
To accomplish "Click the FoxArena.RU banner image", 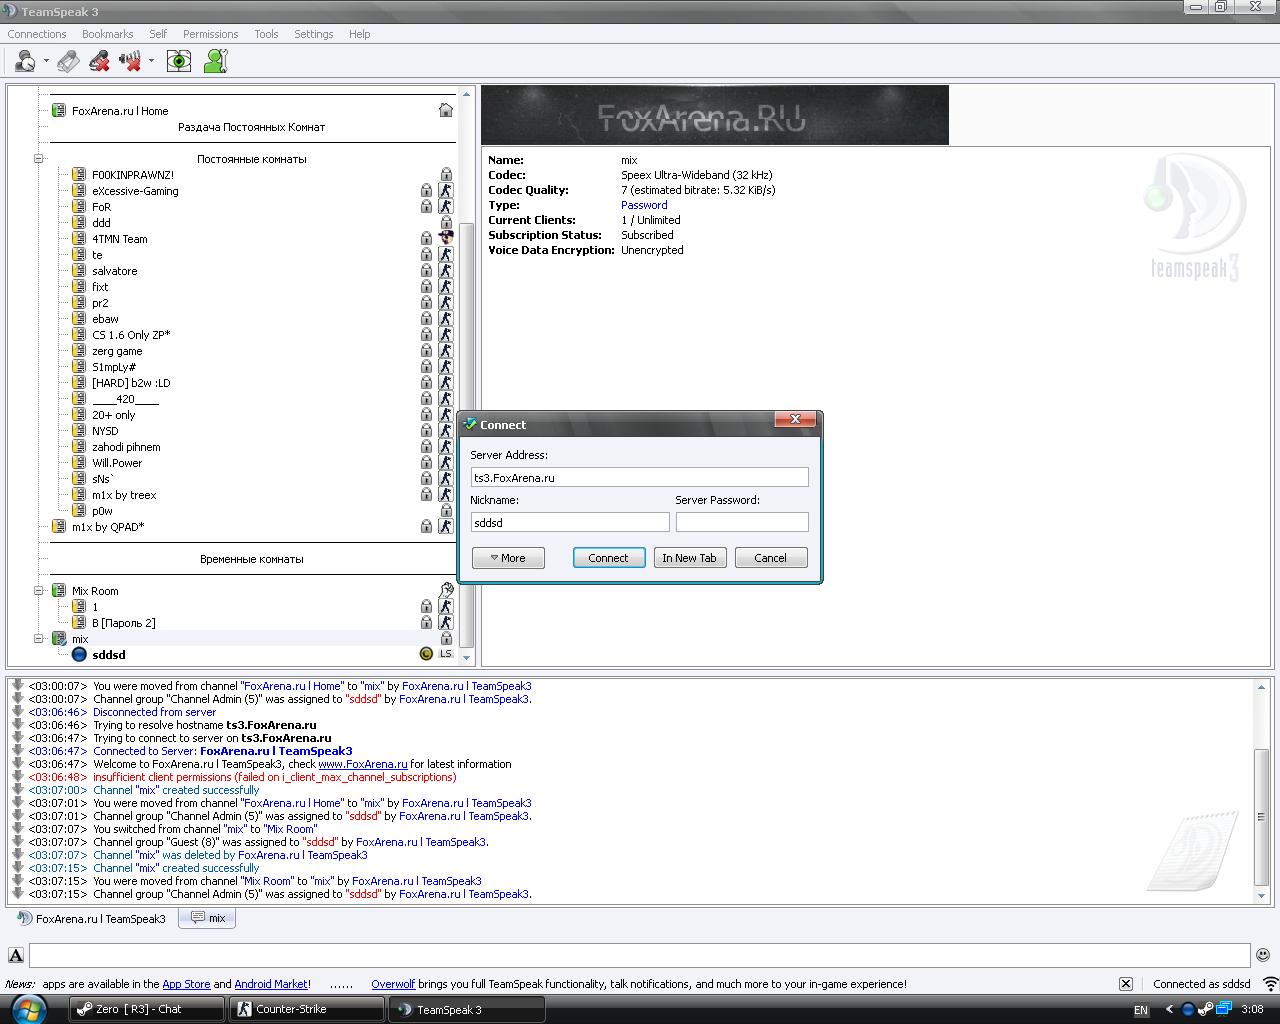I will click(x=715, y=115).
